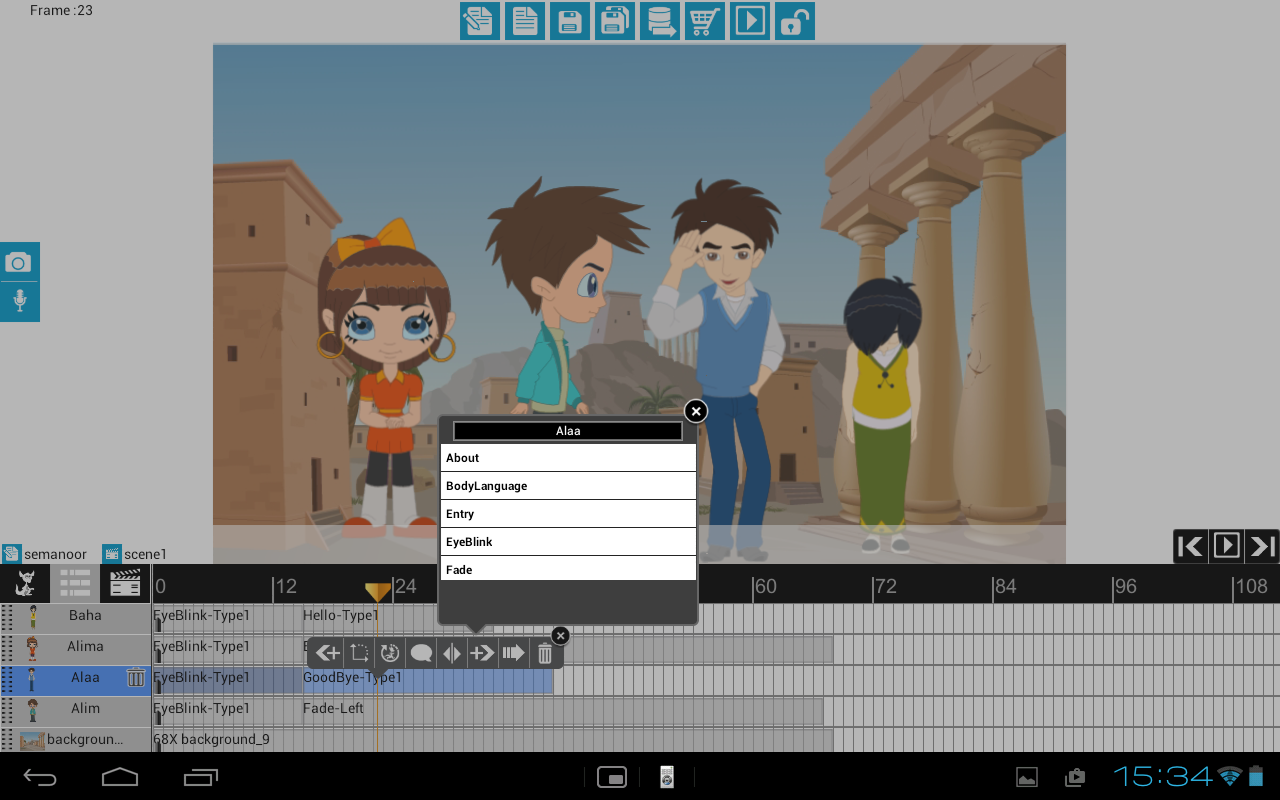Click frame 96 on the timeline ruler

[x=1125, y=587]
